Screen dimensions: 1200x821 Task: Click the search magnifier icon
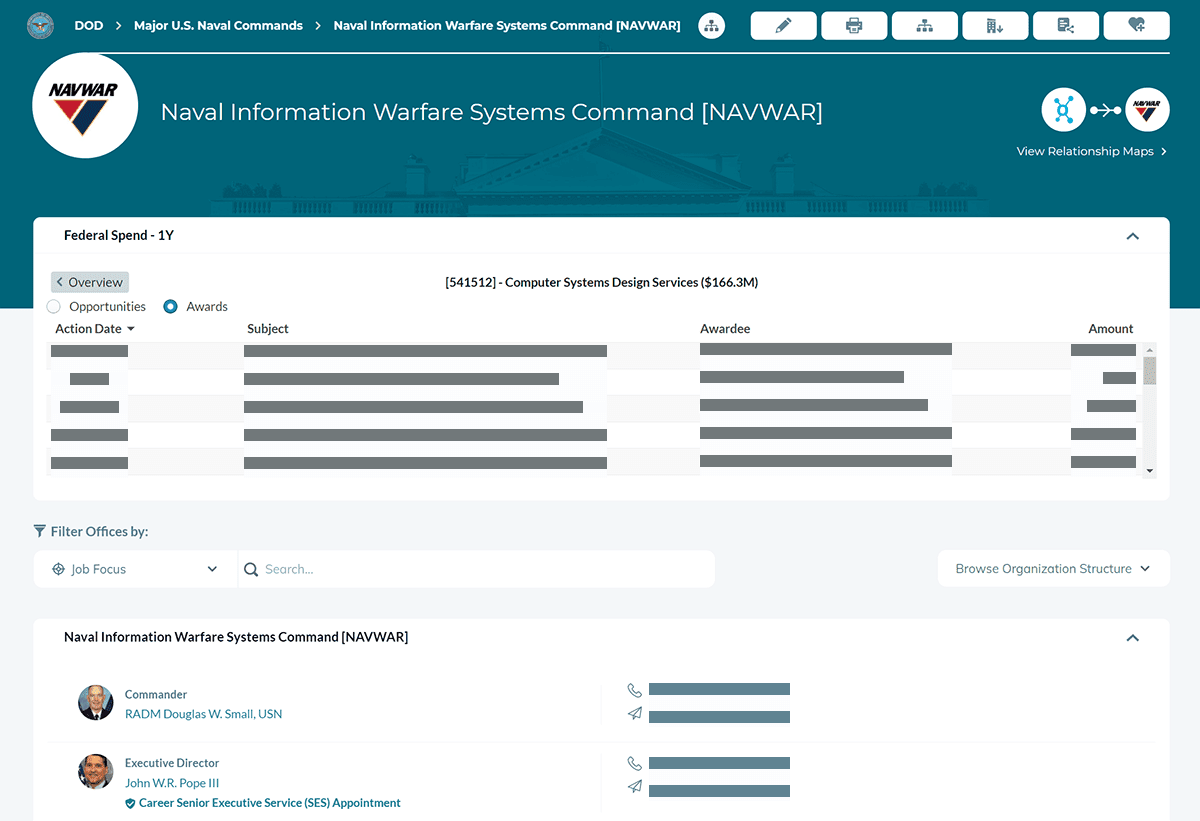point(251,569)
